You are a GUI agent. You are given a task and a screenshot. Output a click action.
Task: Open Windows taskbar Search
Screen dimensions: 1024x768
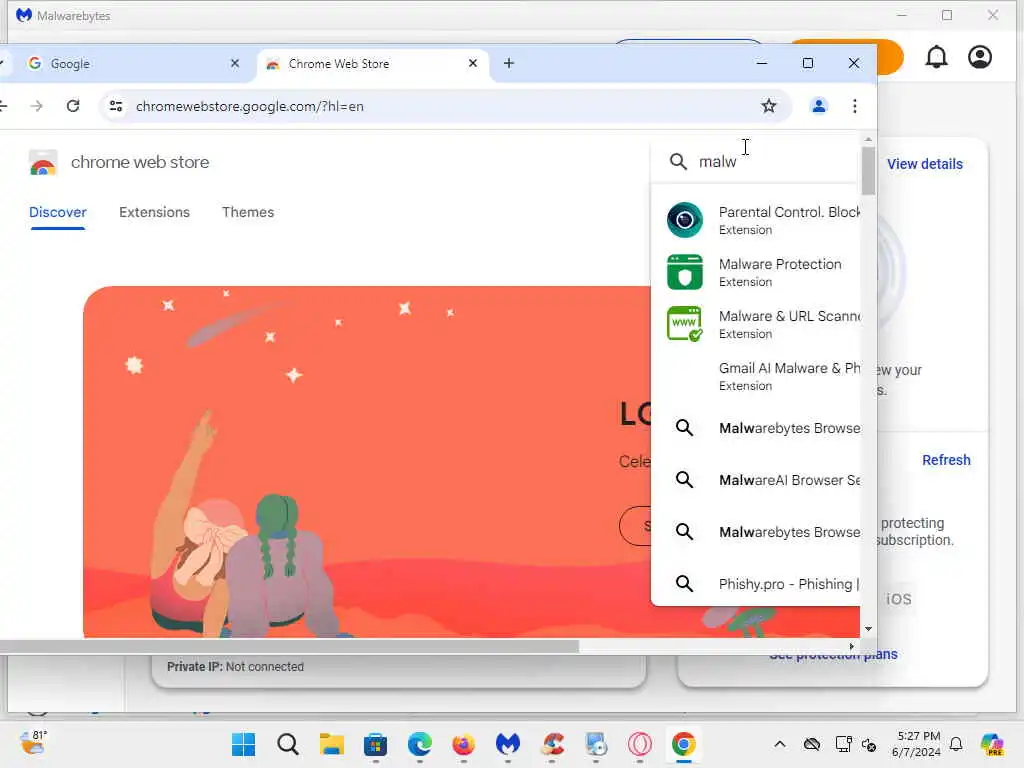(x=287, y=744)
